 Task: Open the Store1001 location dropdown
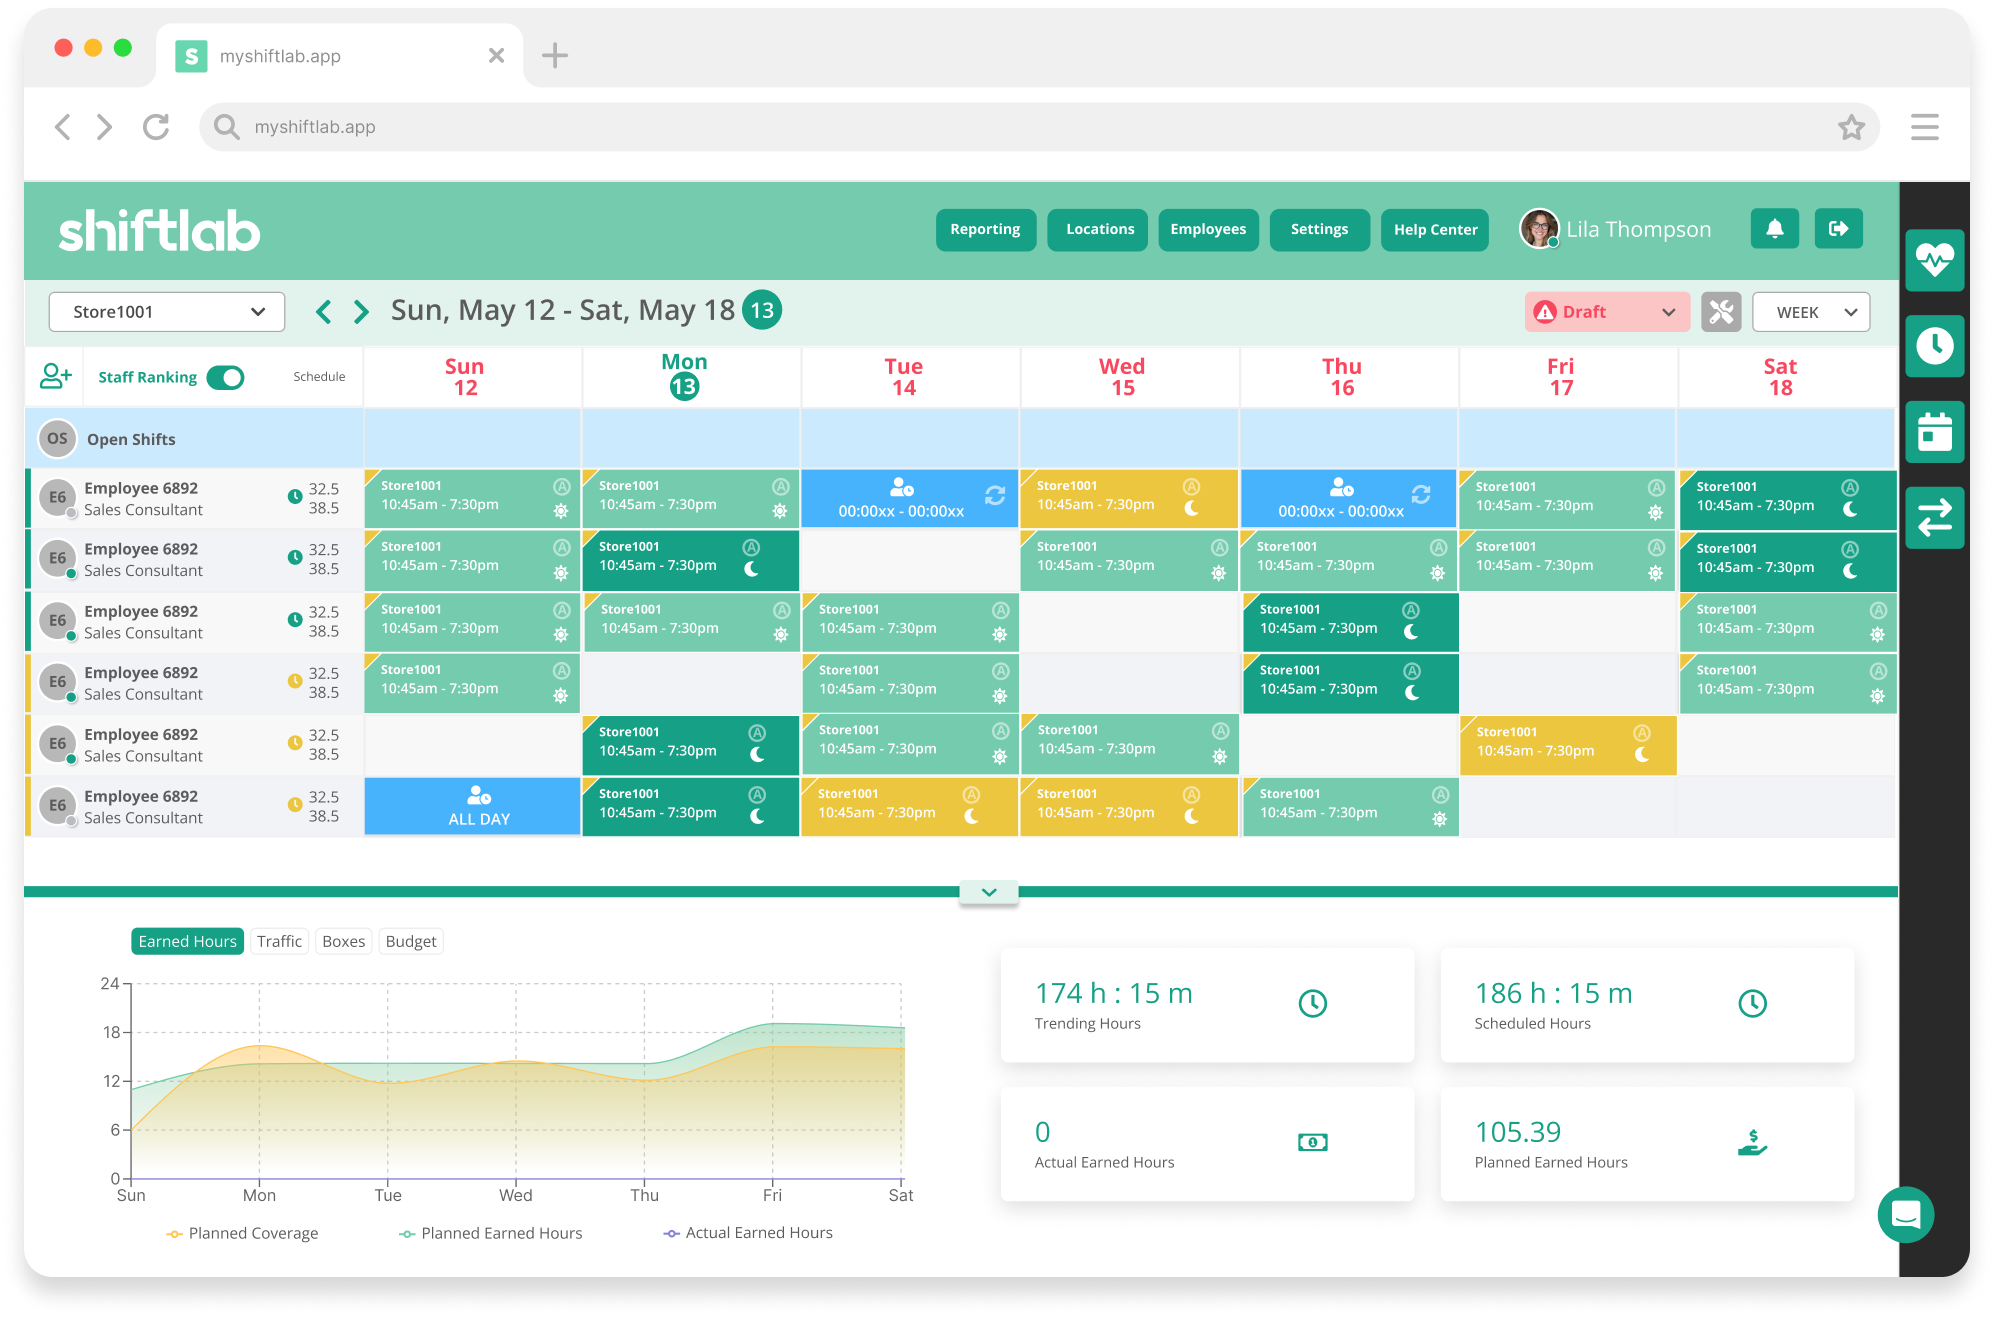pos(167,312)
